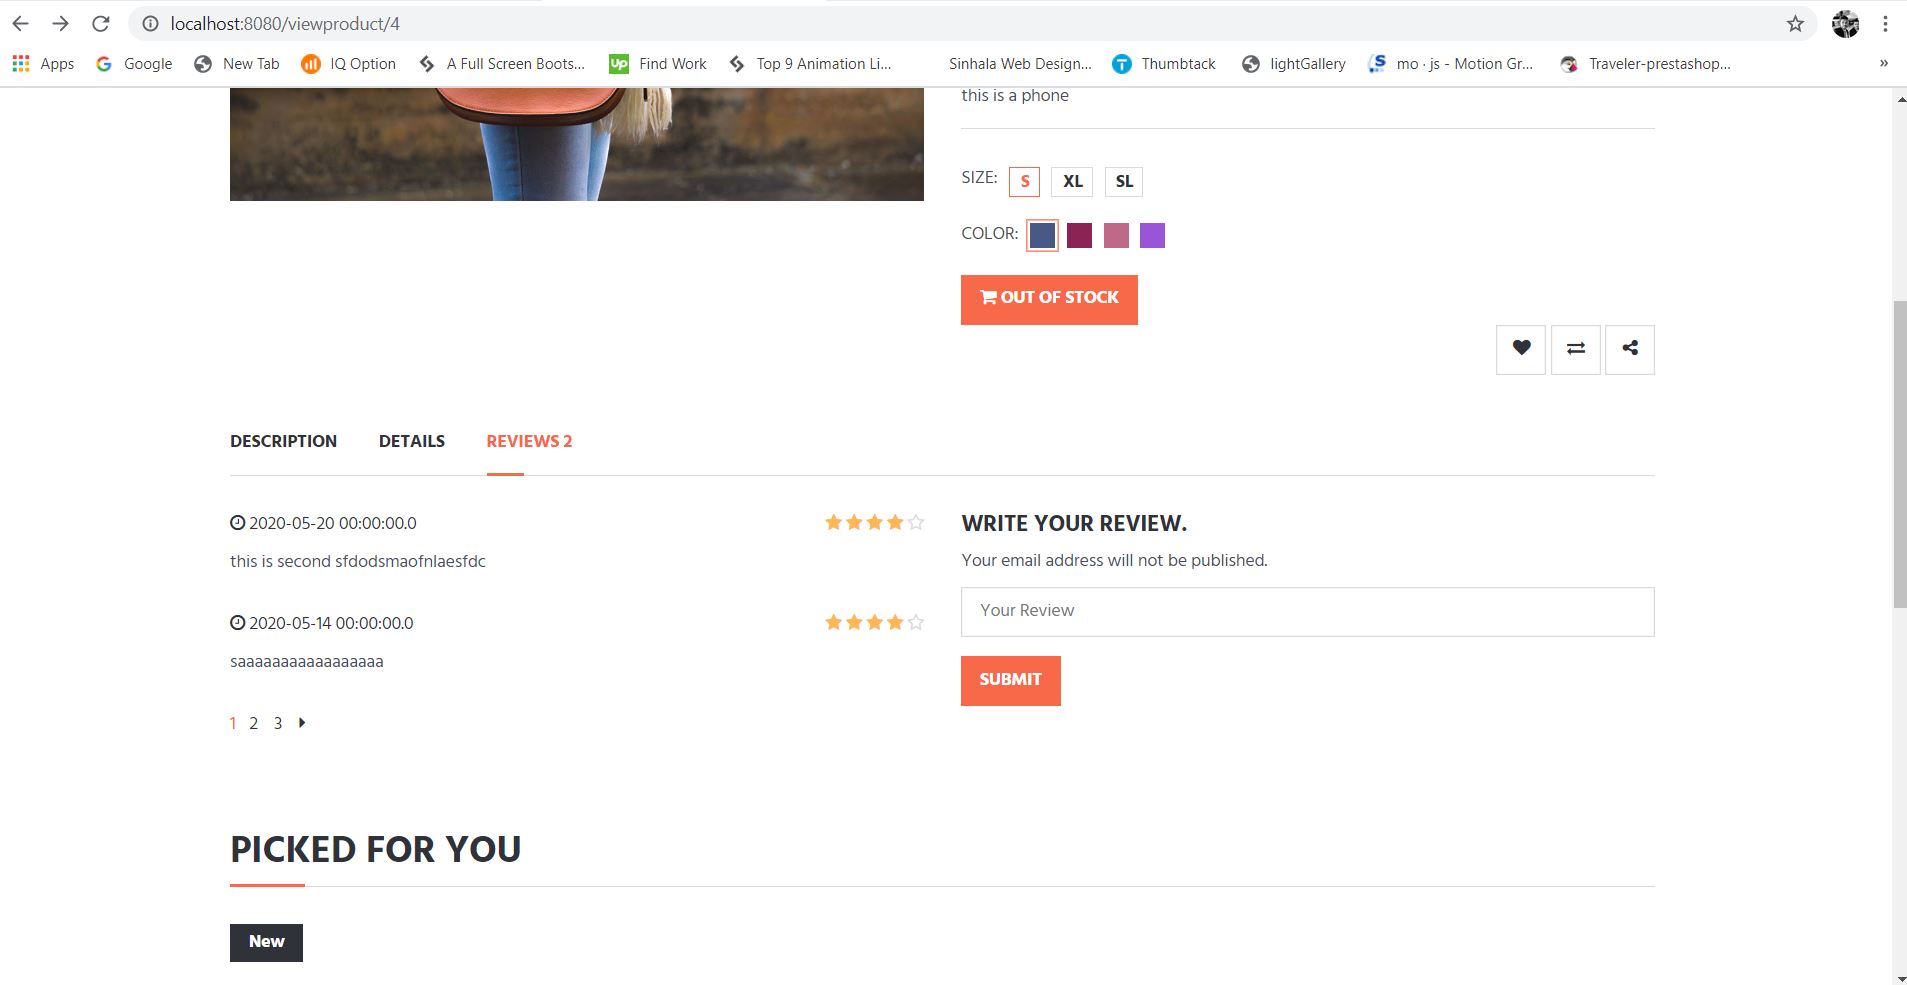1907x985 pixels.
Task: Open the IQ Option bookmark
Action: coord(349,64)
